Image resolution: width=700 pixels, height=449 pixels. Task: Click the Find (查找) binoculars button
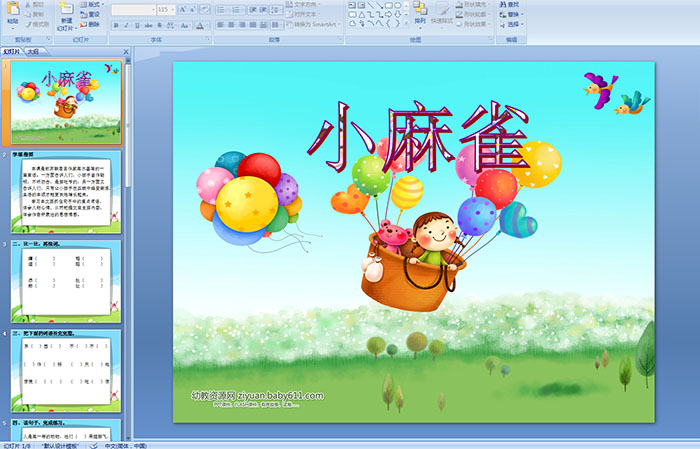click(x=509, y=4)
